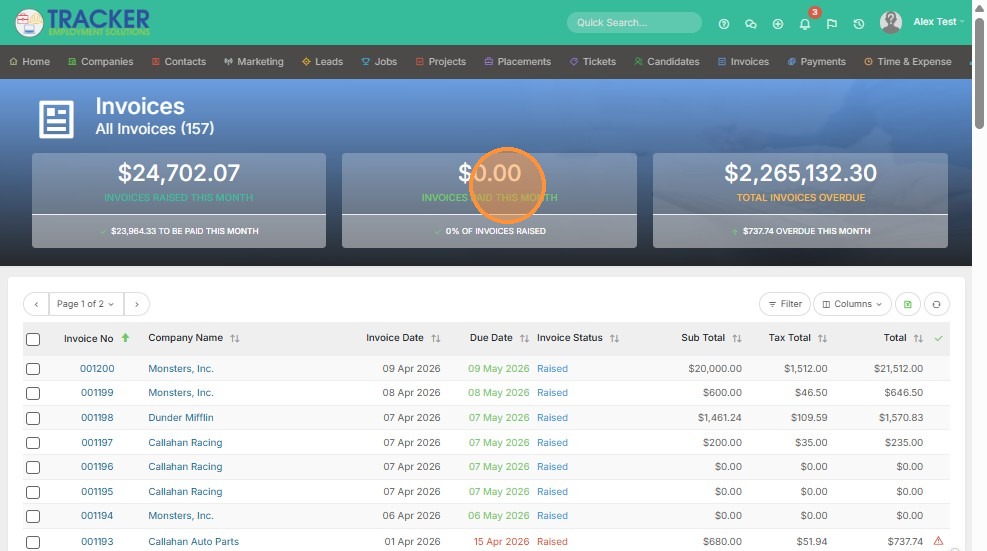Screen dimensions: 987x551
Task: Click Monsters, Inc. link for 001199
Action: 181,392
